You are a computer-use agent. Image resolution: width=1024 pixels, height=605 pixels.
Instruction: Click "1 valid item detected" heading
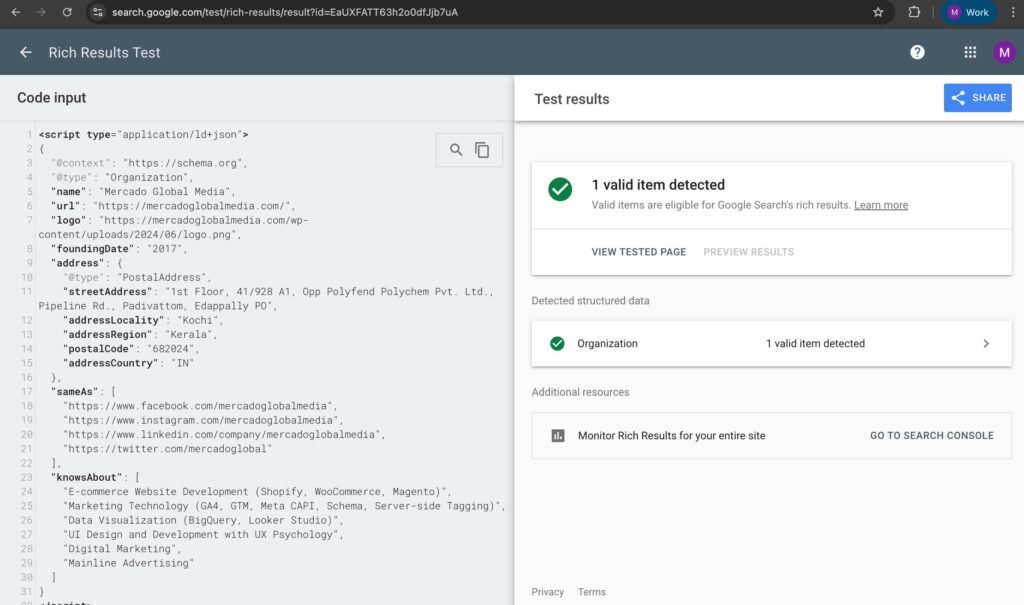click(x=658, y=185)
